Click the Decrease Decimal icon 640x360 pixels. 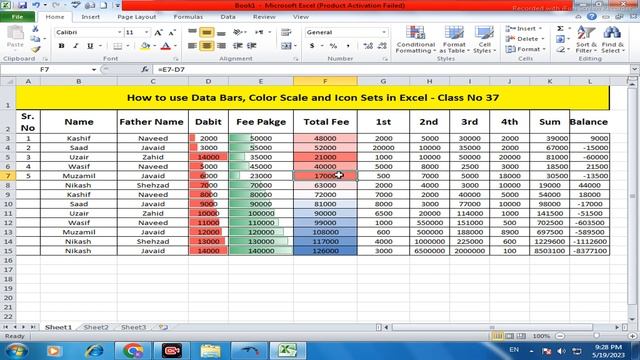pos(382,46)
